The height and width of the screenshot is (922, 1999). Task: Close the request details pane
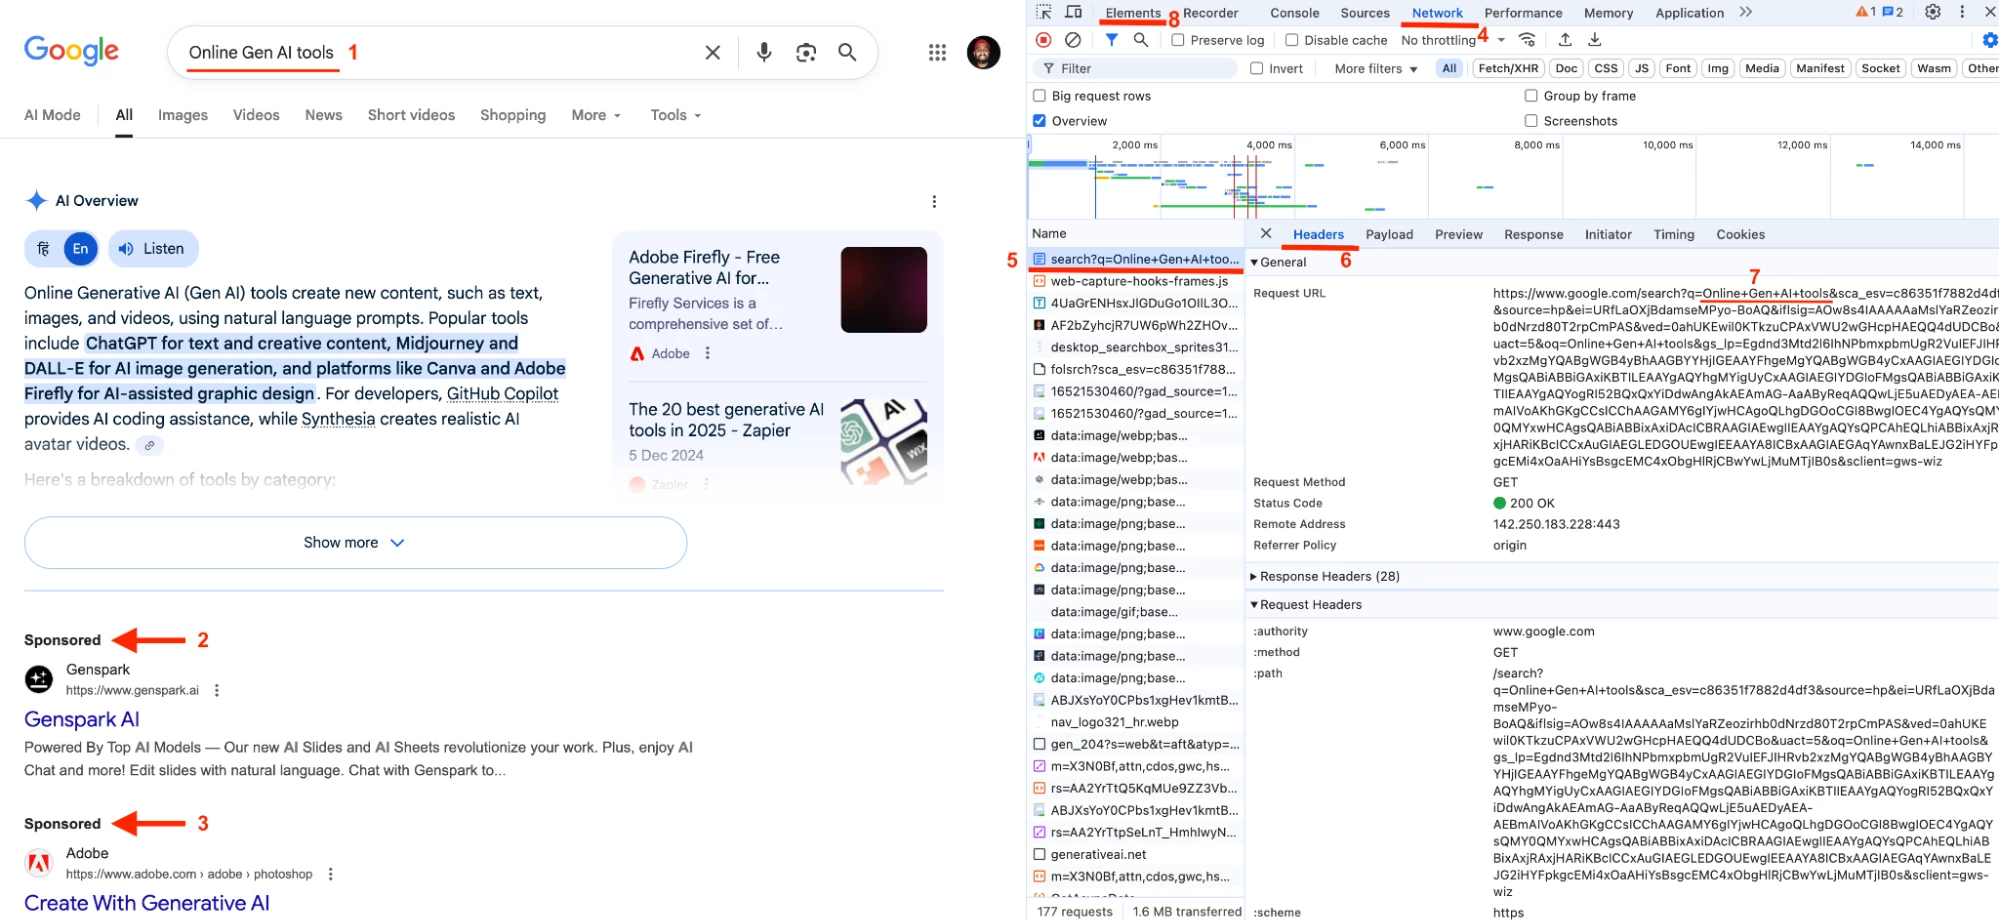click(1266, 233)
